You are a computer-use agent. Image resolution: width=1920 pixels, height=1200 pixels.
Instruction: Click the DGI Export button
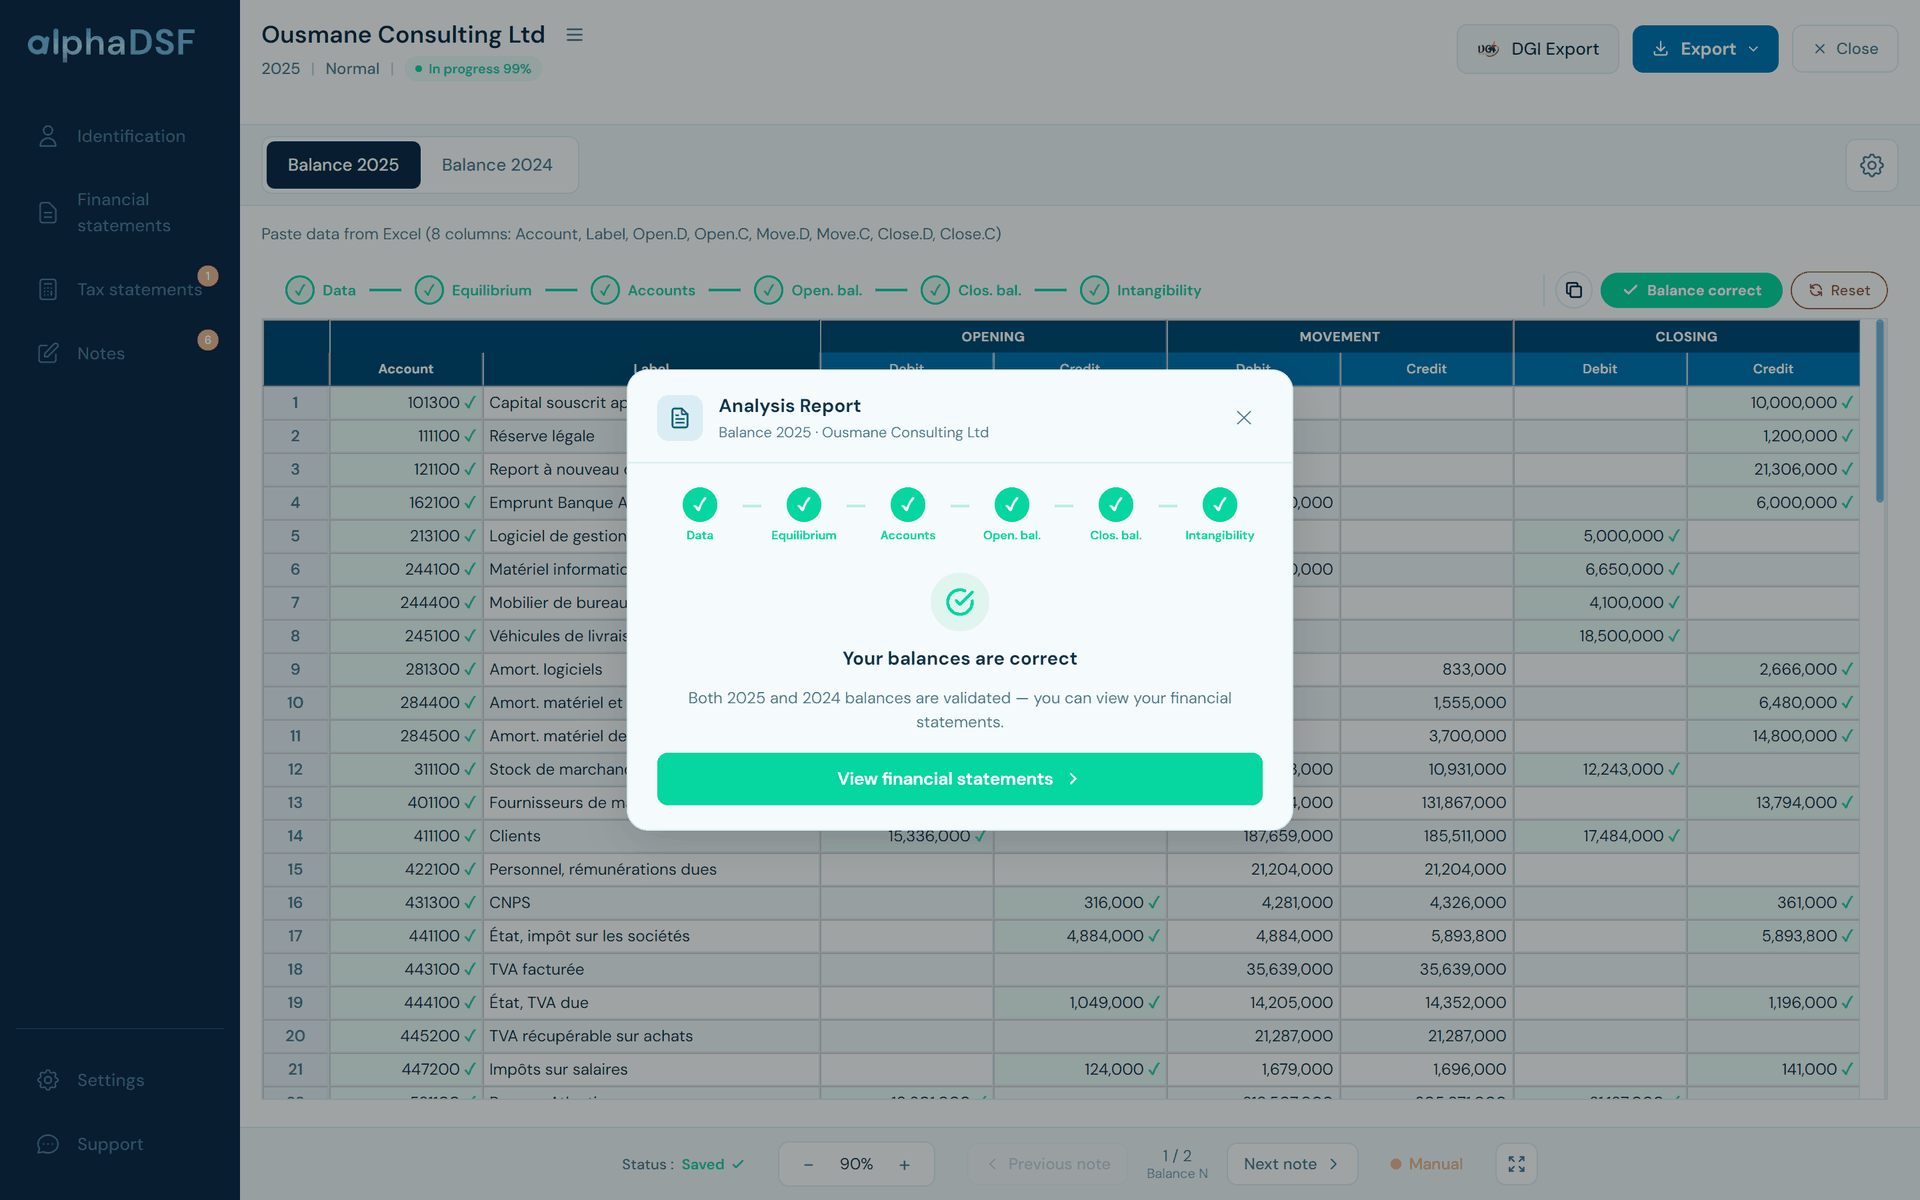(1537, 49)
